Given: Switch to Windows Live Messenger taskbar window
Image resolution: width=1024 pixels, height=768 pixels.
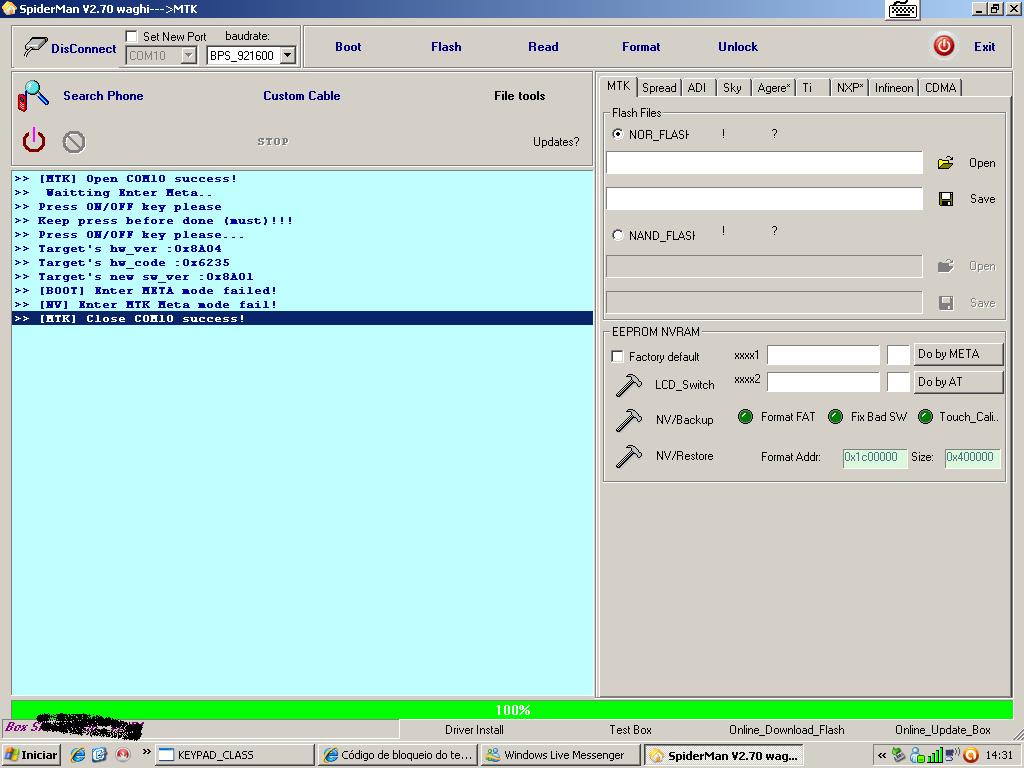Looking at the screenshot, I should [561, 755].
